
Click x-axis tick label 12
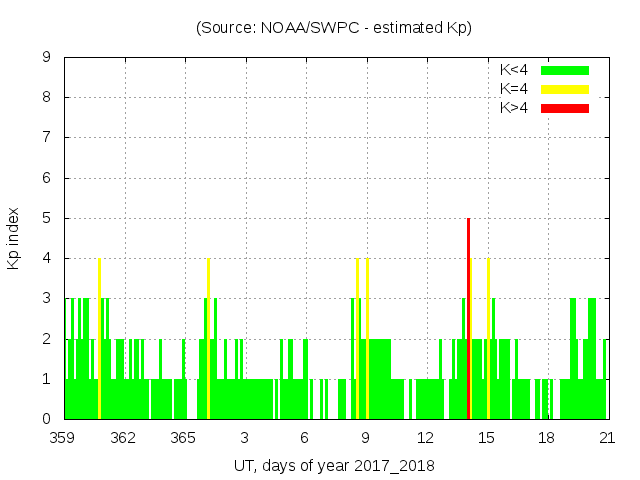click(426, 438)
